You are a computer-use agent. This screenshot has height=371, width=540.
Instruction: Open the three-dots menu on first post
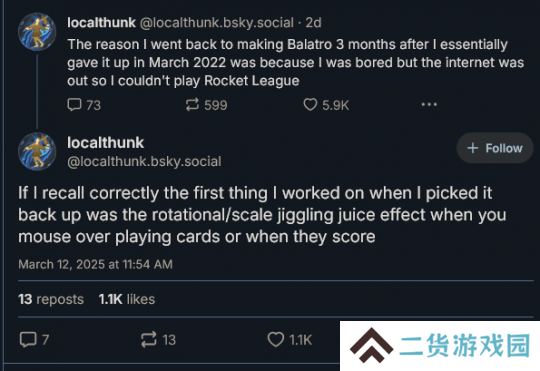click(429, 104)
